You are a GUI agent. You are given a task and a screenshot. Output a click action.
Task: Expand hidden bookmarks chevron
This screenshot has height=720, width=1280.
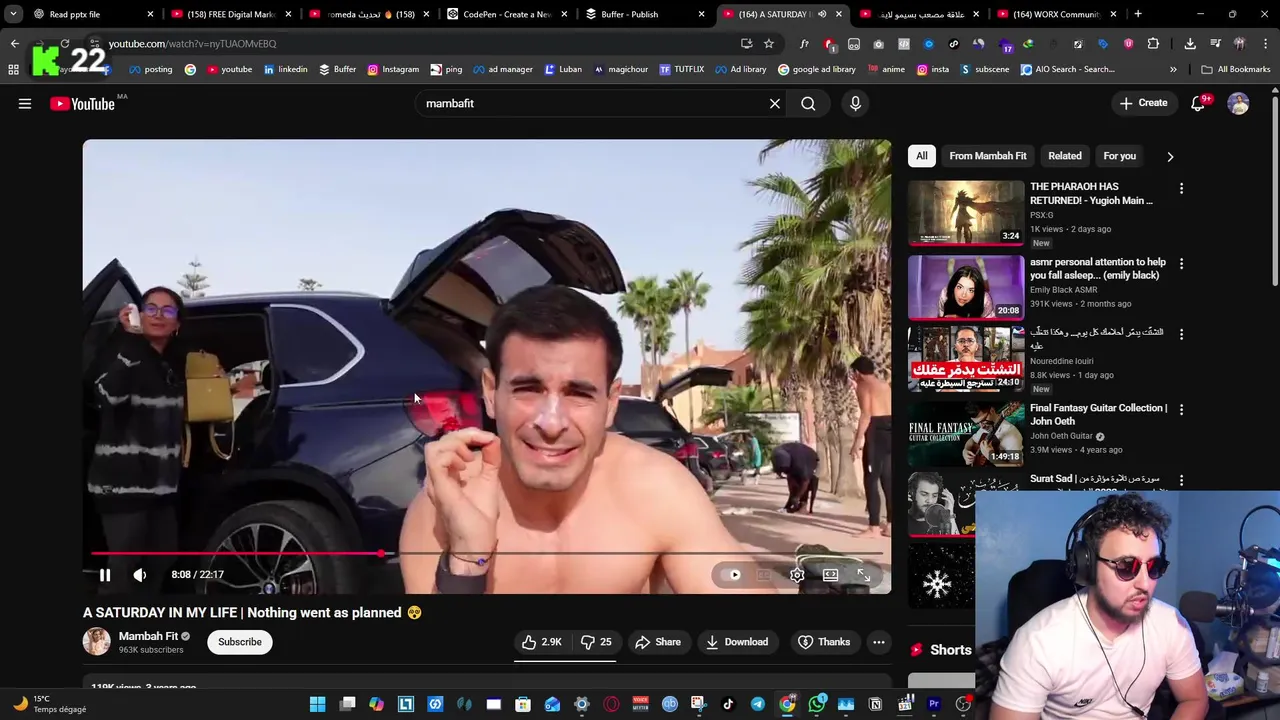click(1173, 69)
